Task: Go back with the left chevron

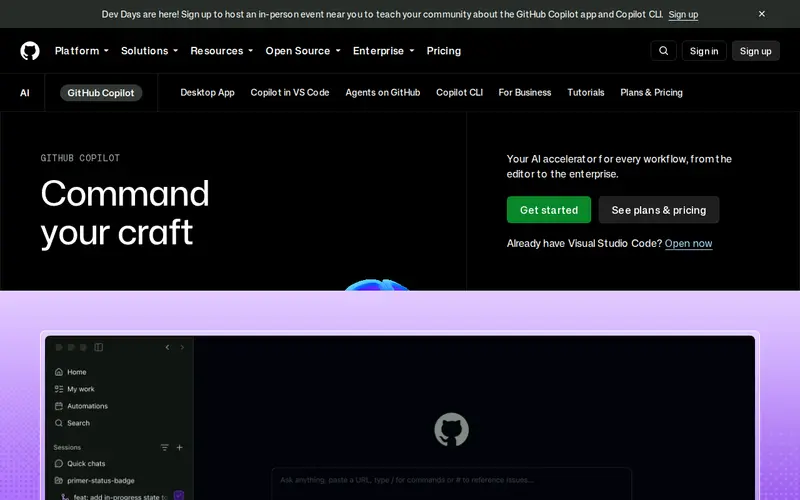Action: [x=167, y=347]
